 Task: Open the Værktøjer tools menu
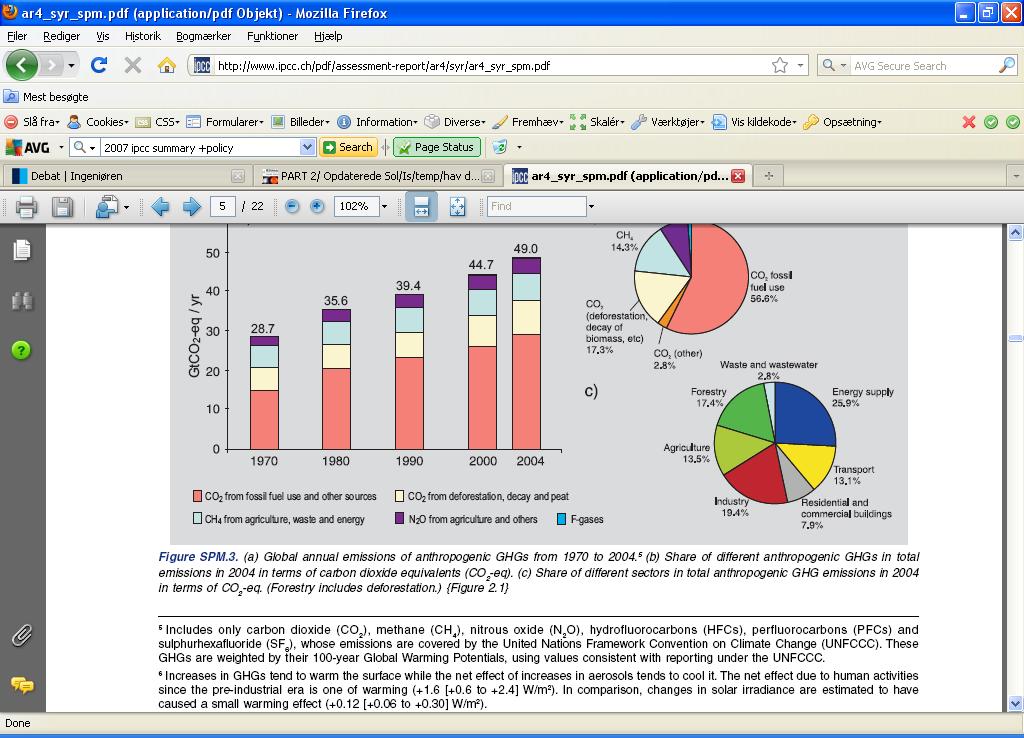click(x=668, y=122)
